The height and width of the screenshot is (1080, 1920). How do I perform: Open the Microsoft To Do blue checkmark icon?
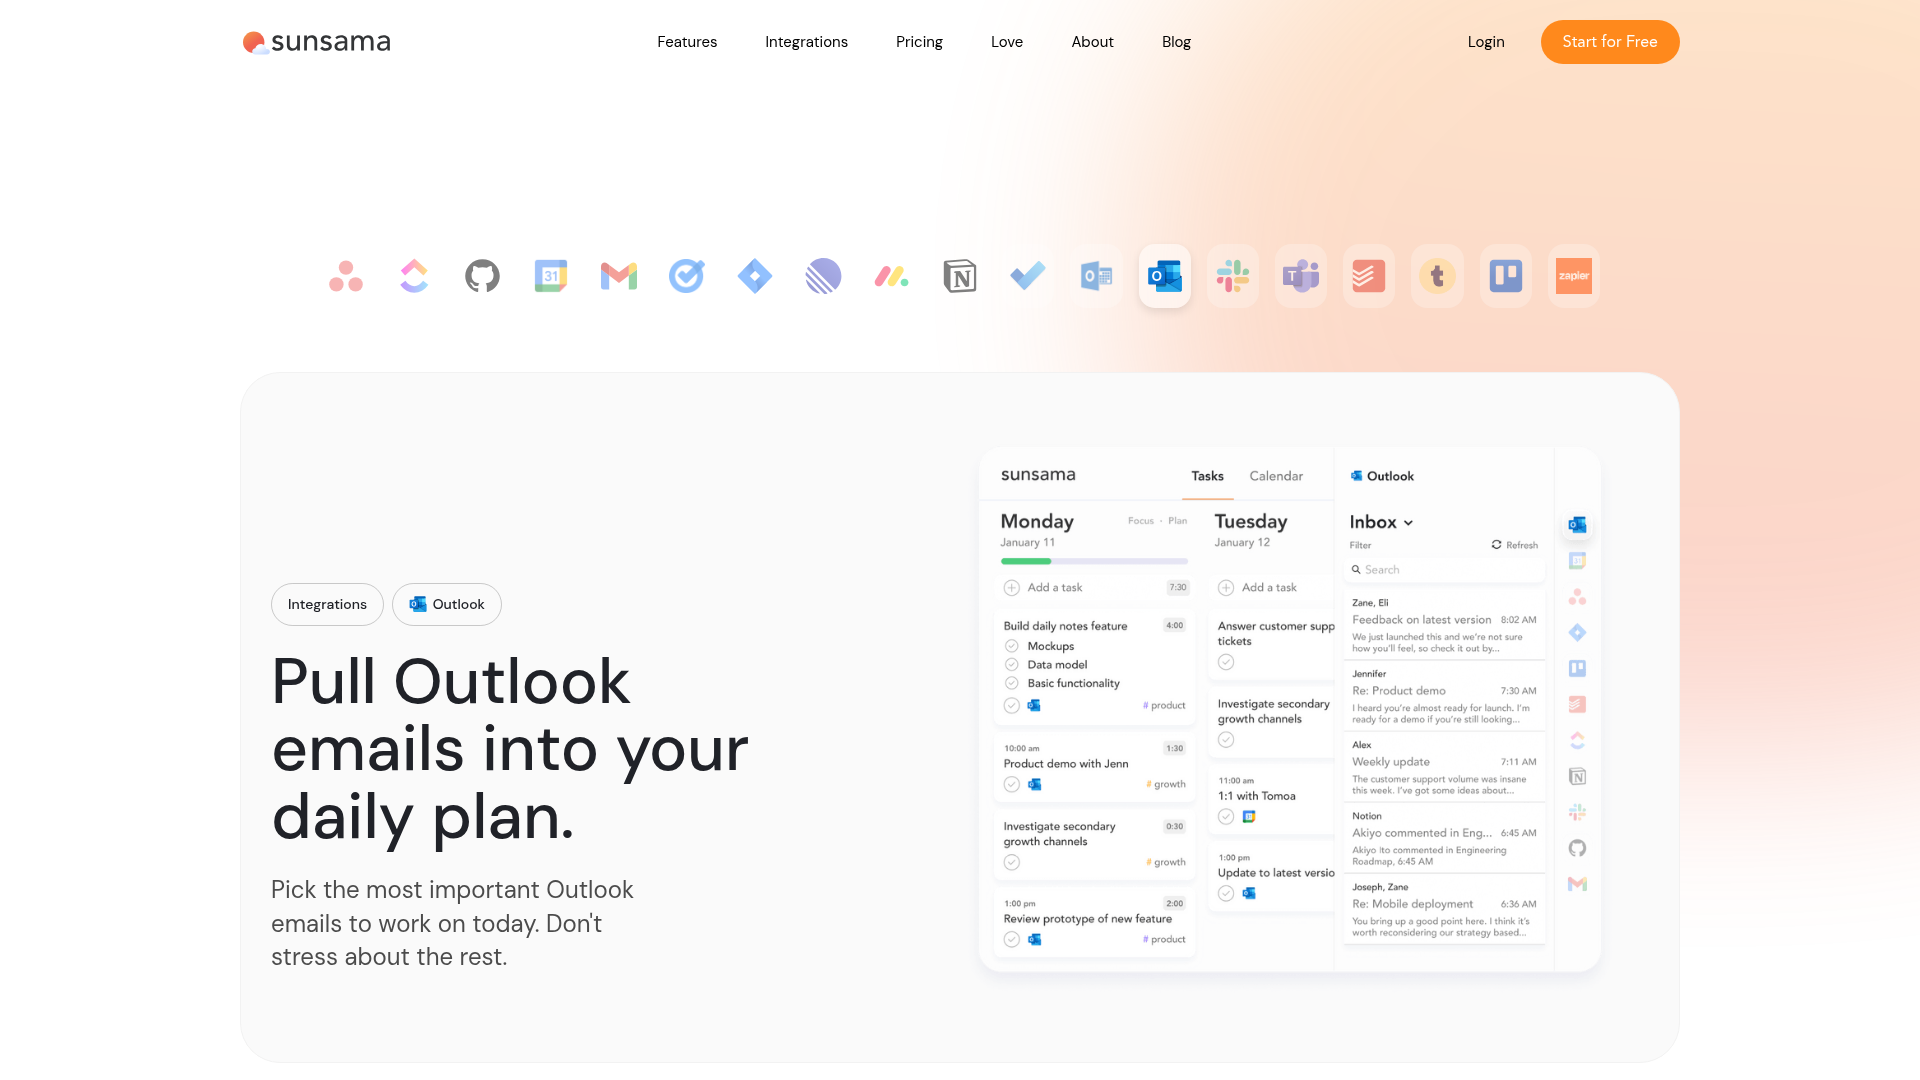click(1028, 276)
